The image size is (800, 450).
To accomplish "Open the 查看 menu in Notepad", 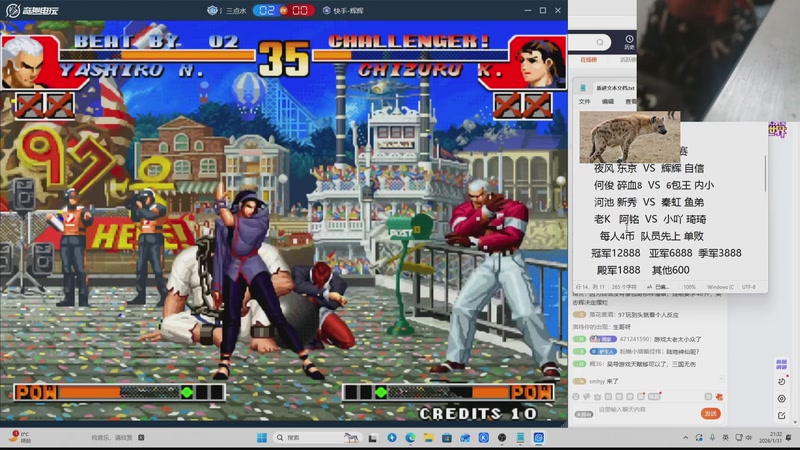I will click(631, 102).
